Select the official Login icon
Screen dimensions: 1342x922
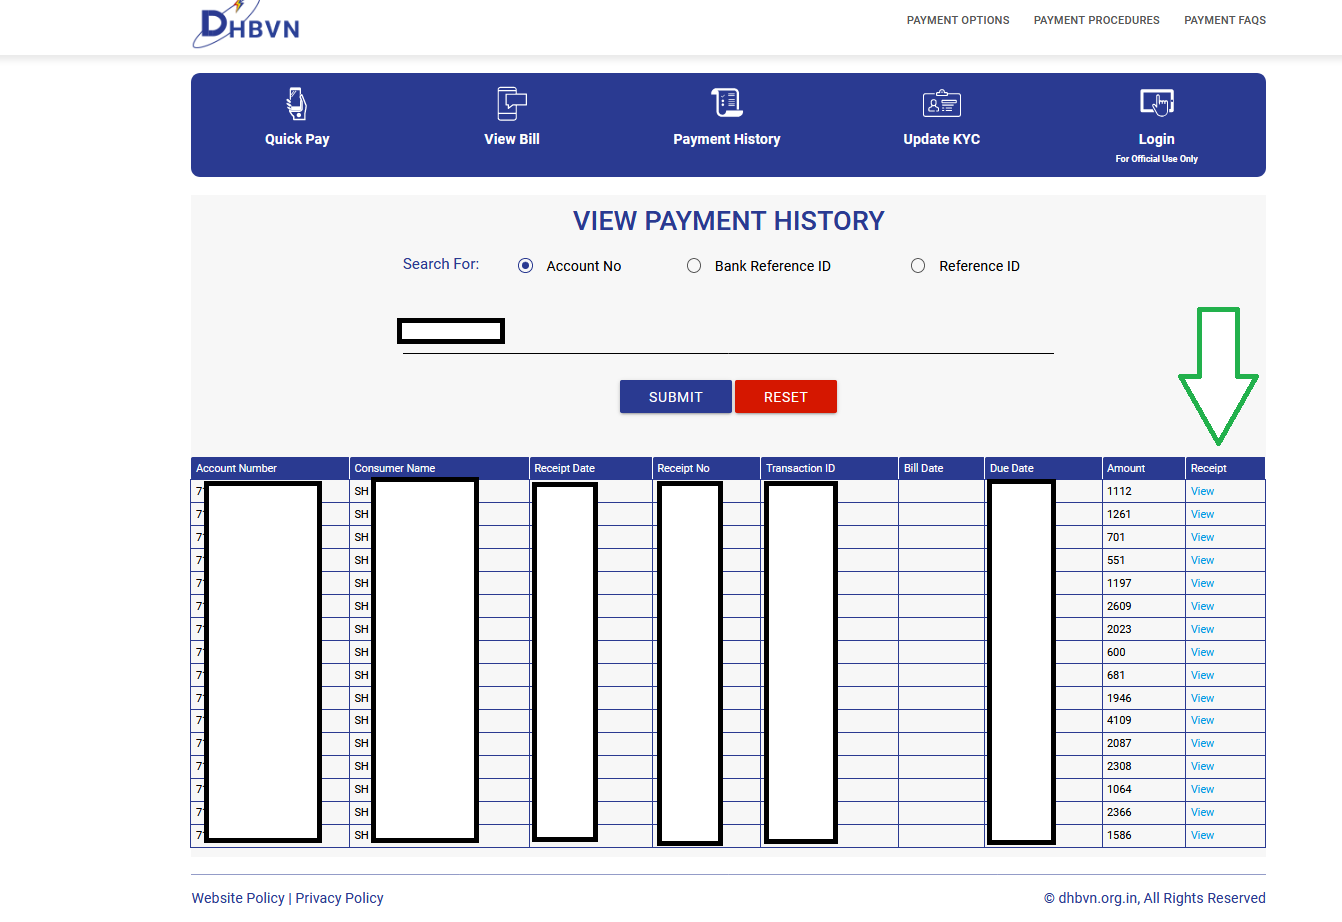(1156, 102)
